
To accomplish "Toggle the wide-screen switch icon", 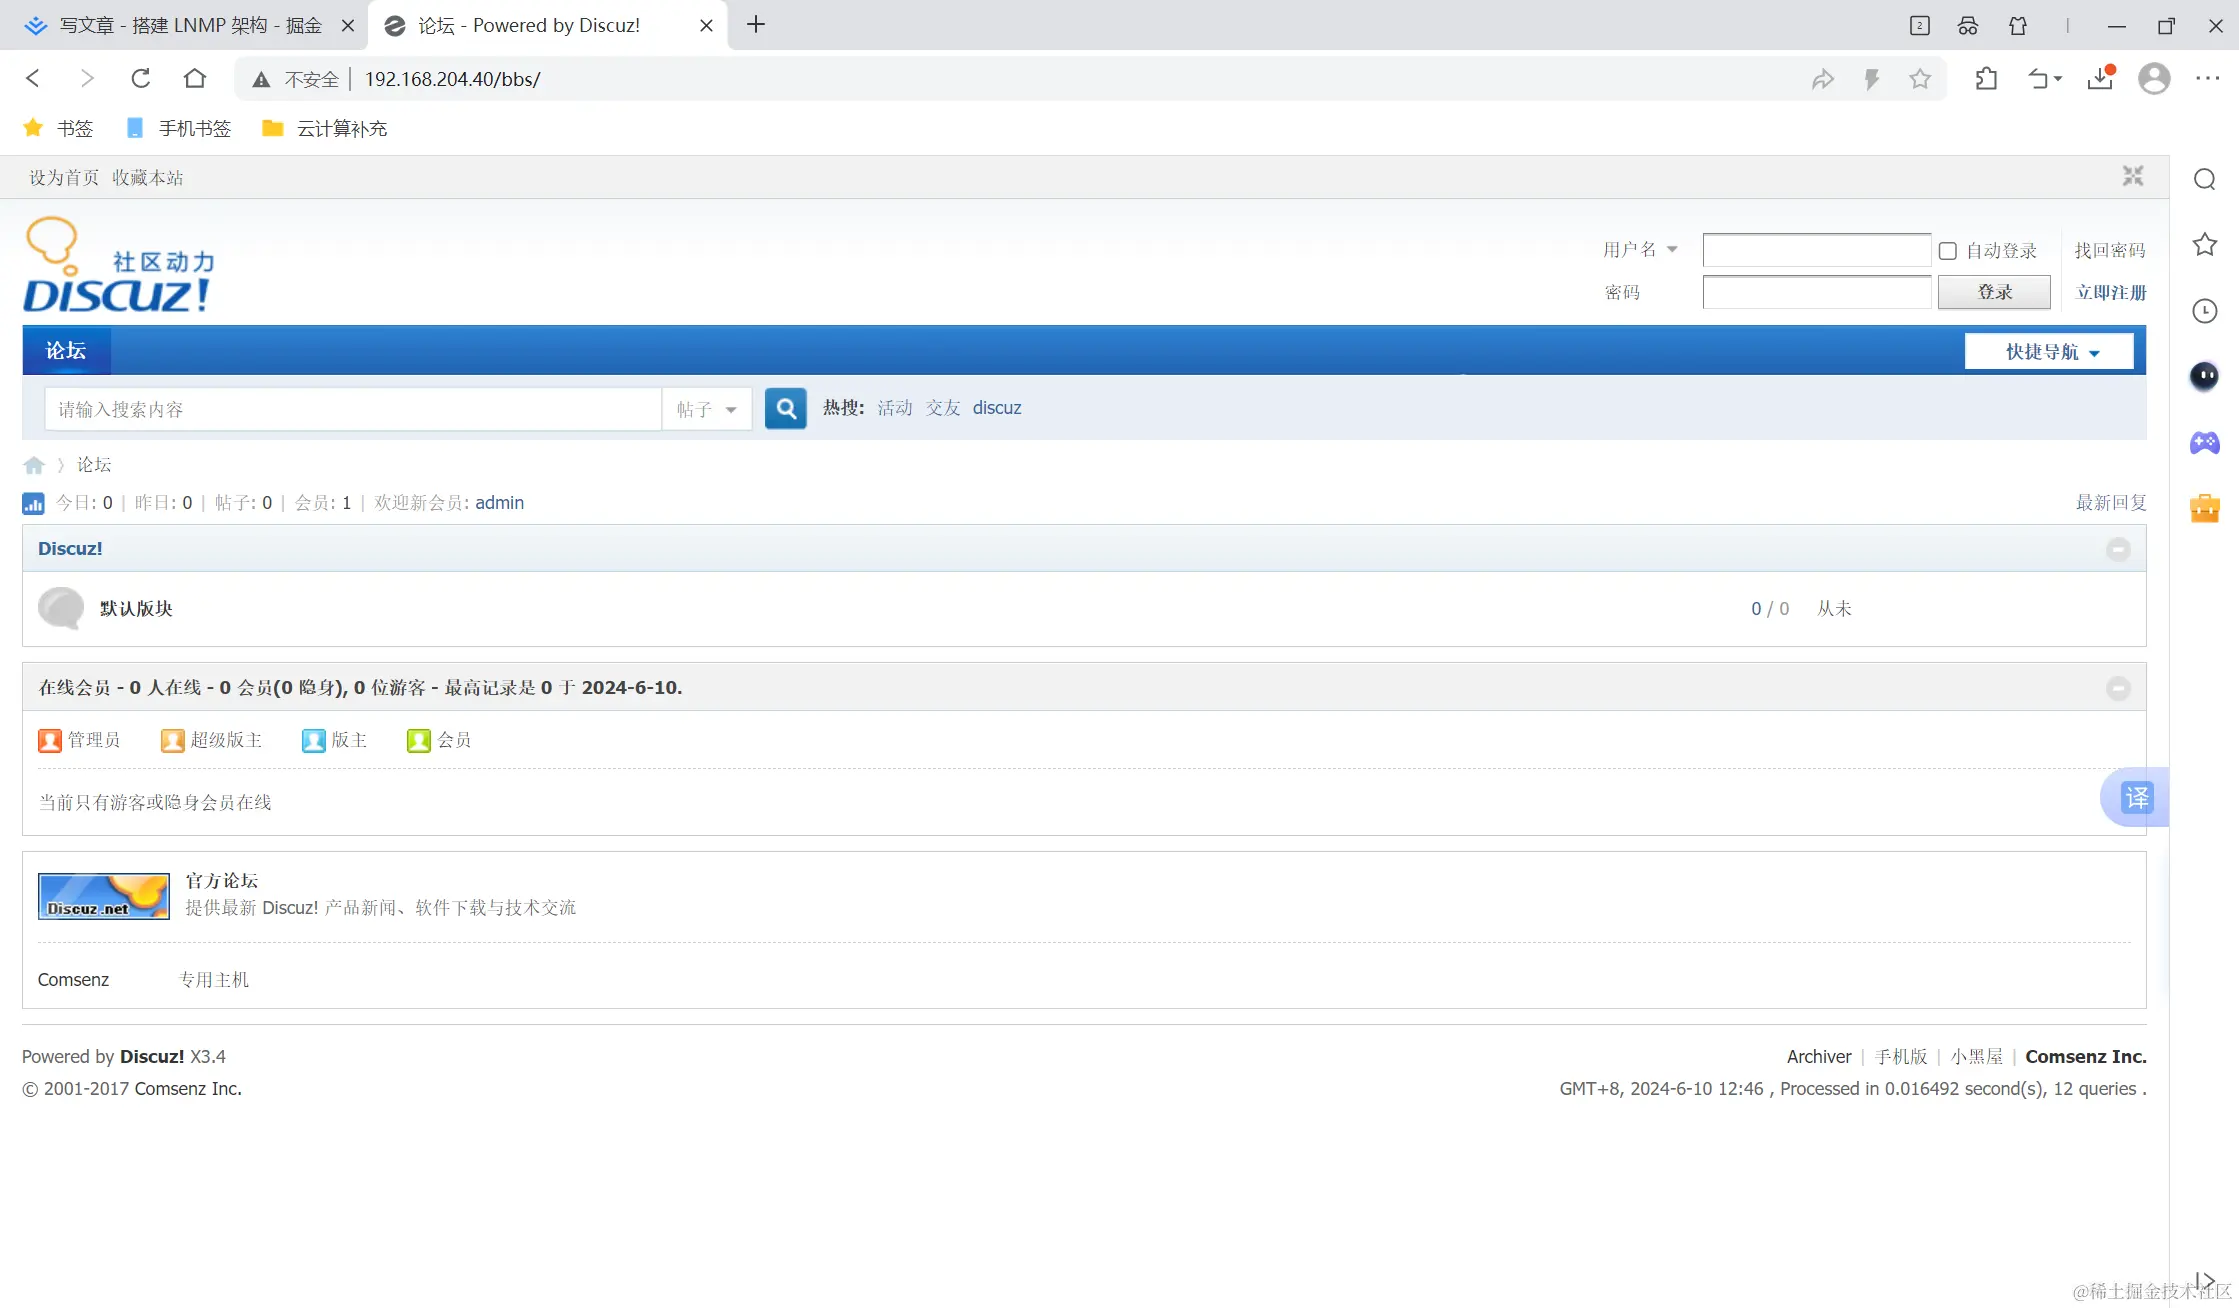I will tap(2133, 177).
